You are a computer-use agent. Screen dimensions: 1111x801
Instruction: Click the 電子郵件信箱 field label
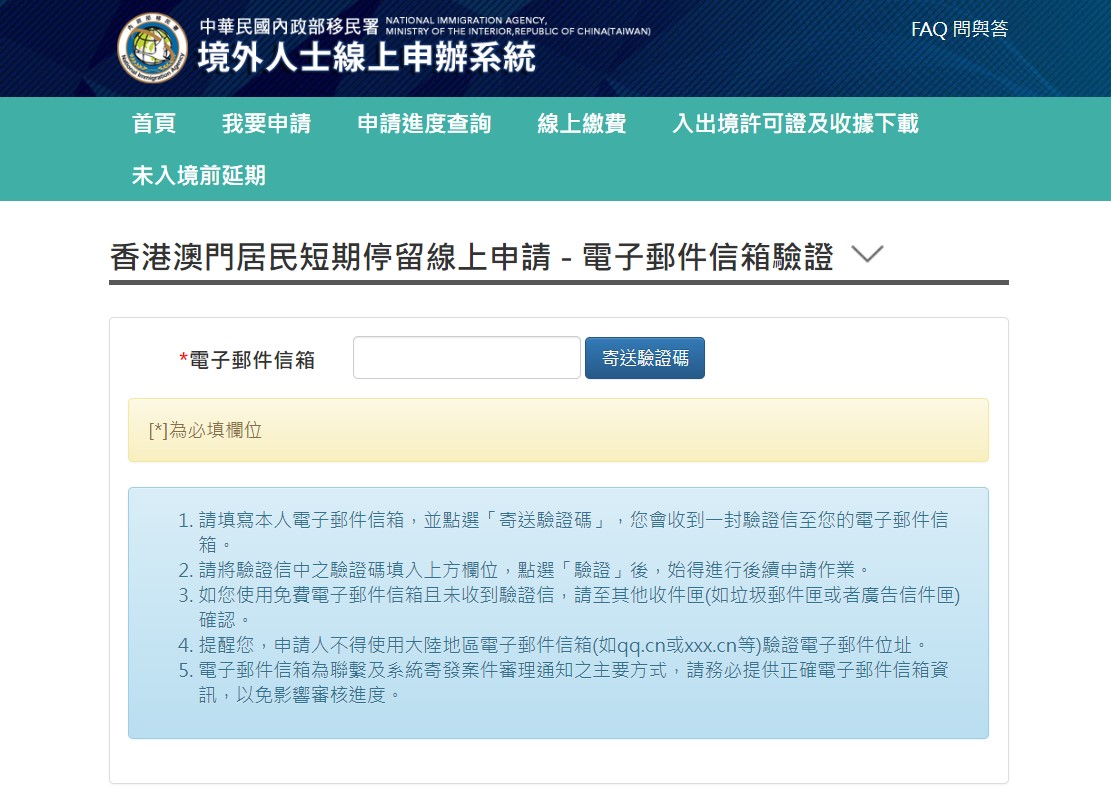click(251, 360)
